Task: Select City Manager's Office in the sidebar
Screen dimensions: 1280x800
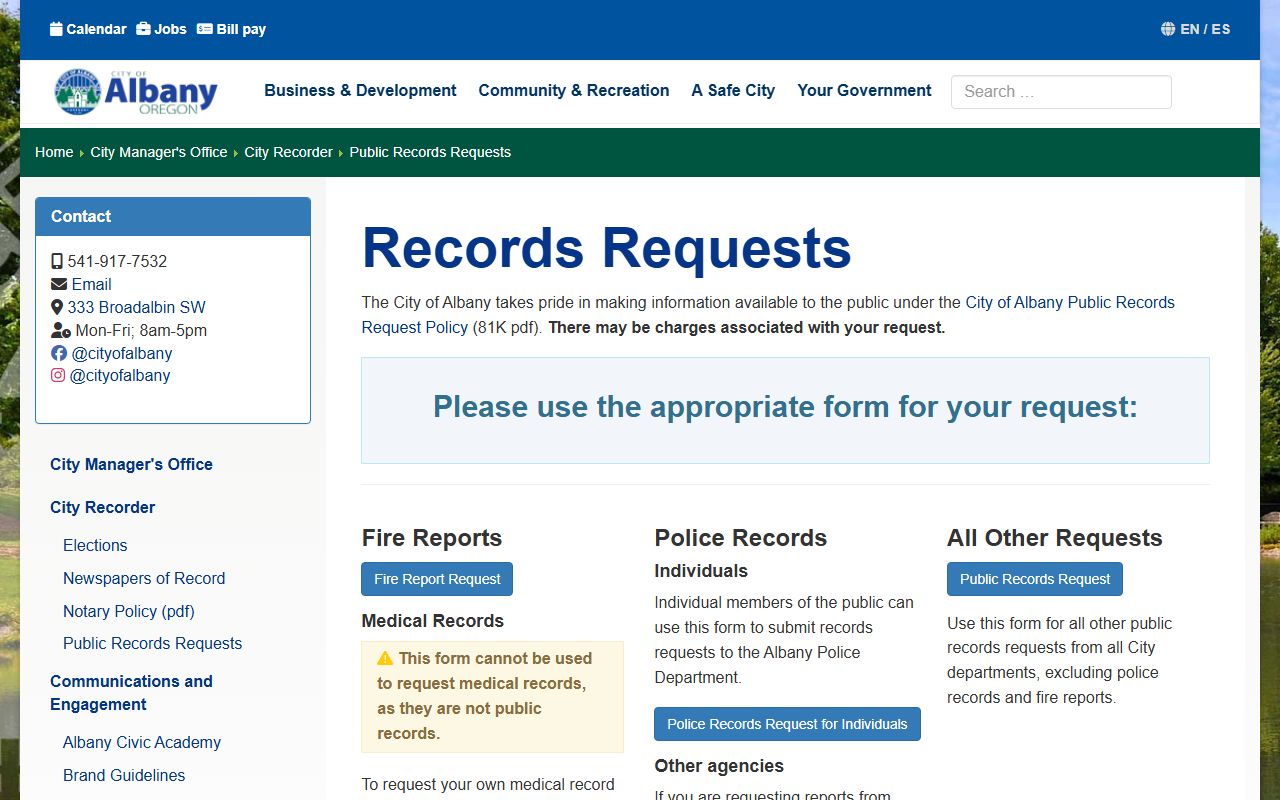Action: point(131,464)
